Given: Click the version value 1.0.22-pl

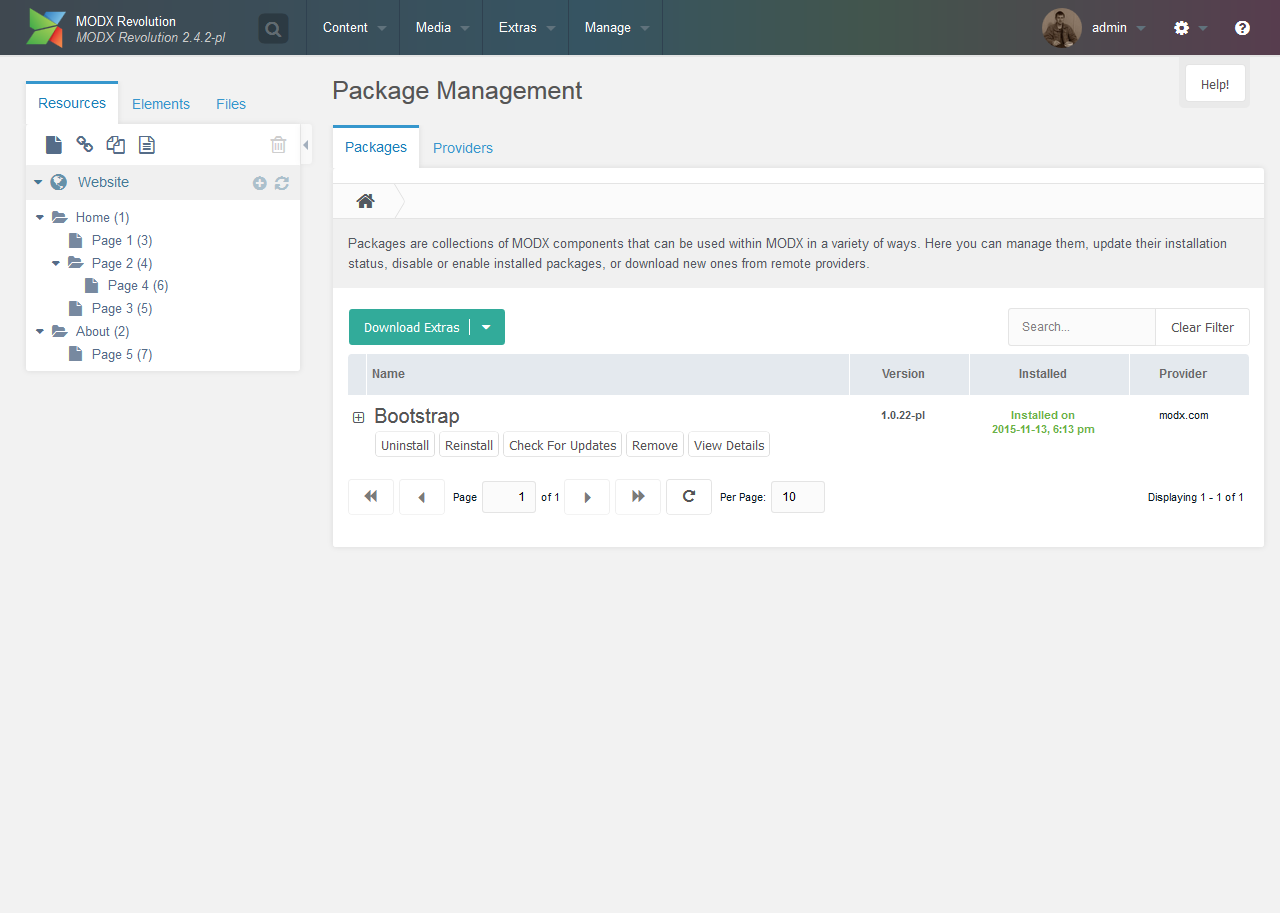Looking at the screenshot, I should coord(903,415).
